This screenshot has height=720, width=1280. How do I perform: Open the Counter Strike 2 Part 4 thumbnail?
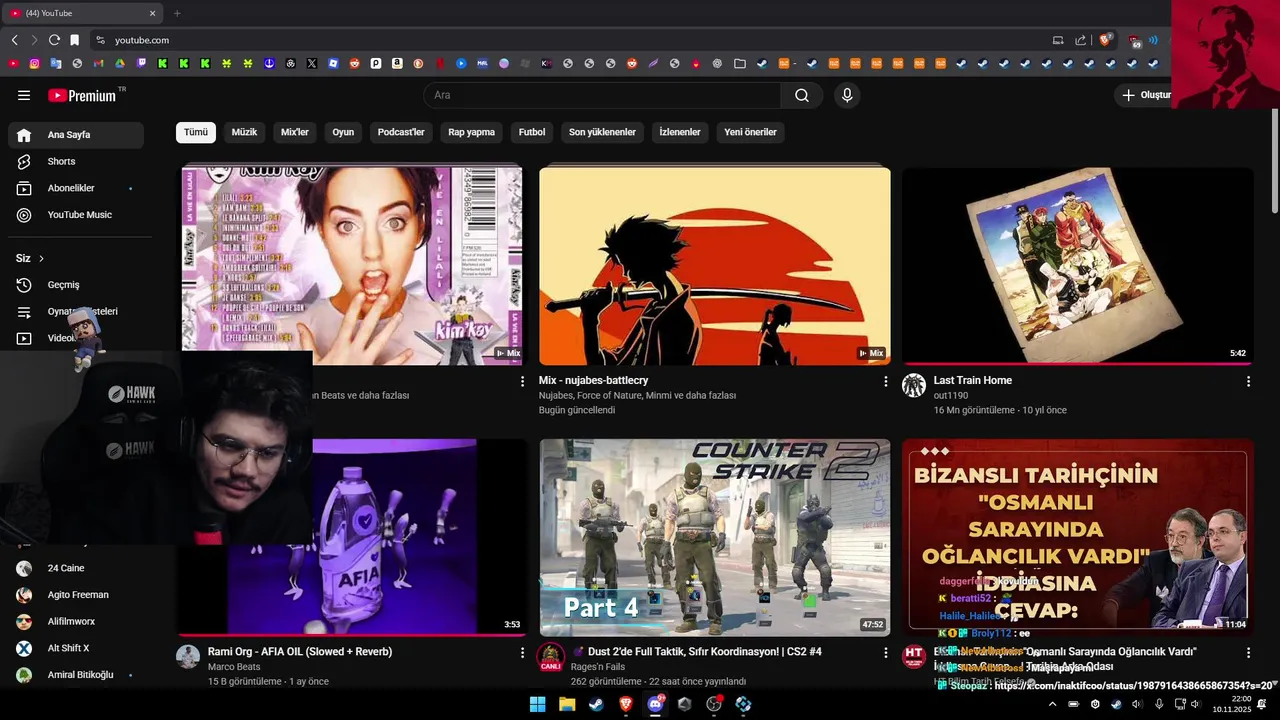click(x=714, y=537)
